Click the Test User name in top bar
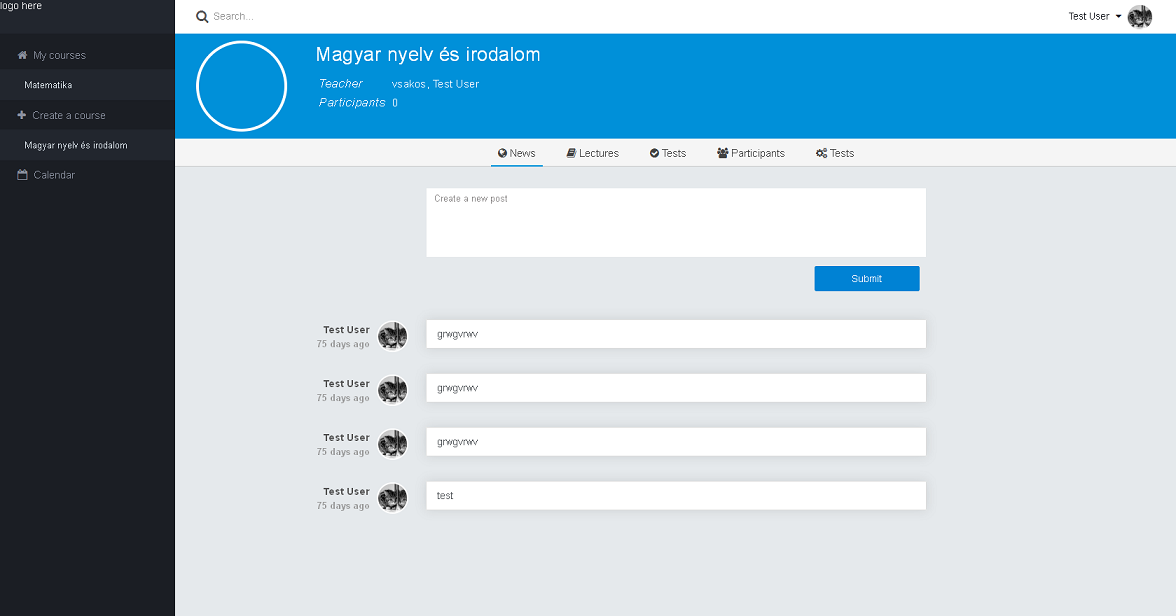 (x=1088, y=17)
